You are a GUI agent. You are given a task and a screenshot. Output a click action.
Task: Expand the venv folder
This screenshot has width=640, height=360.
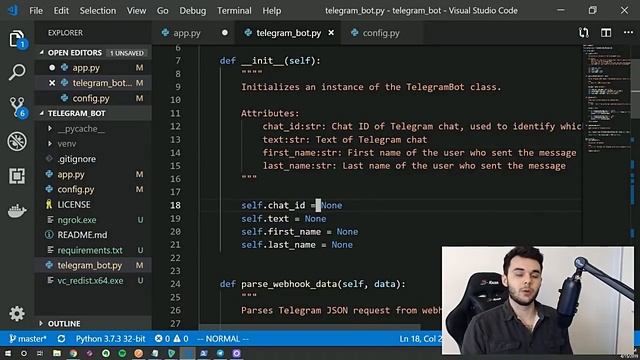67,144
